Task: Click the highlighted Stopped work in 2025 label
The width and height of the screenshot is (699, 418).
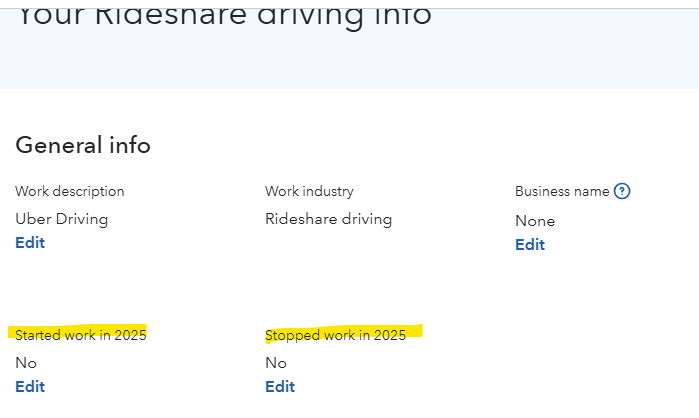Action: pyautogui.click(x=336, y=335)
